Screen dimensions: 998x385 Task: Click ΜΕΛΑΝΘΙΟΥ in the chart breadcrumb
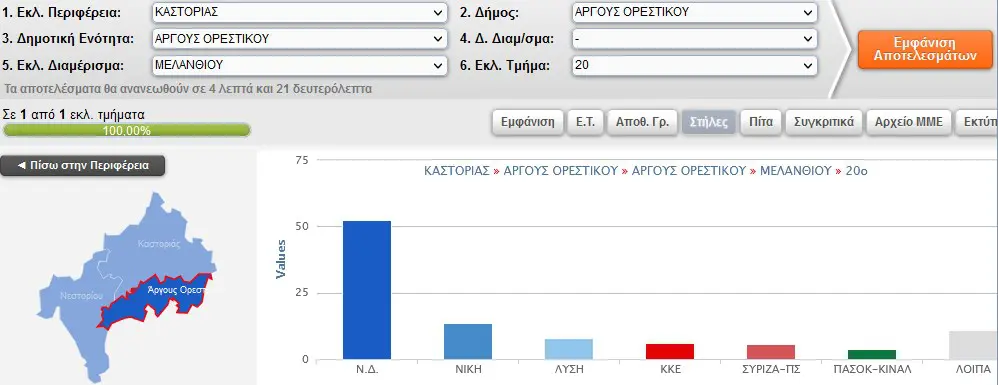pos(796,171)
